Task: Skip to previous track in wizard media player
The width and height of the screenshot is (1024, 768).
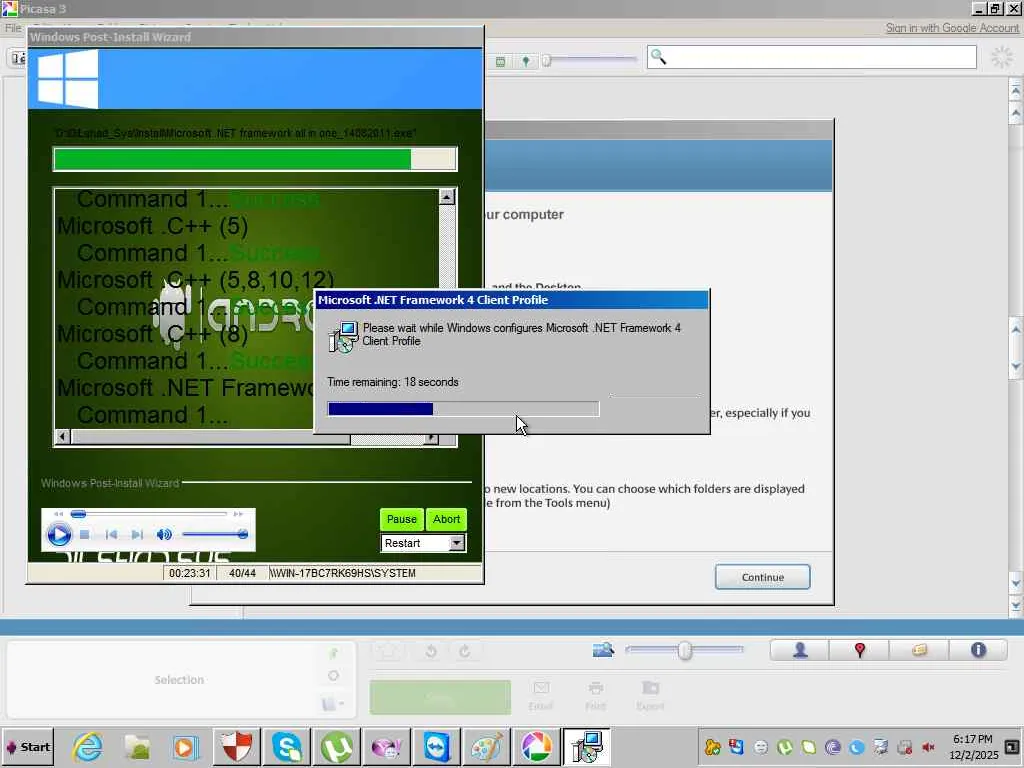Action: click(x=112, y=535)
